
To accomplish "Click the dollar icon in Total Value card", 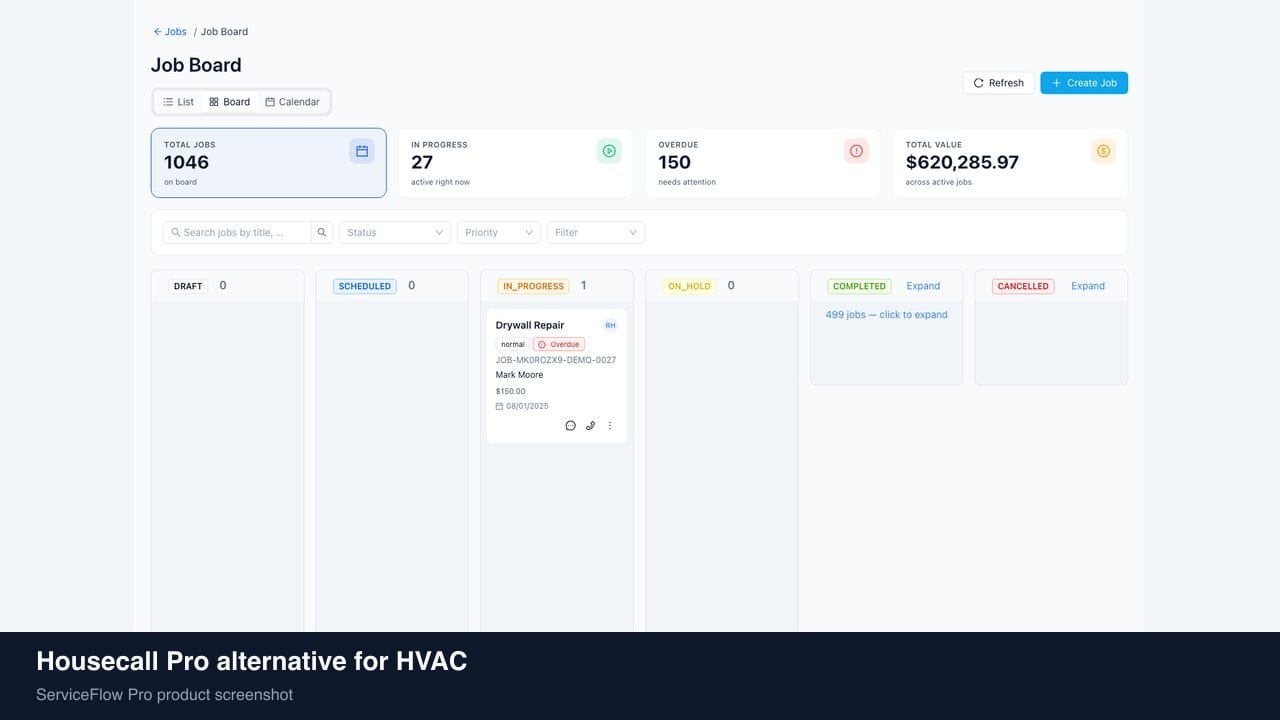I will point(1103,151).
